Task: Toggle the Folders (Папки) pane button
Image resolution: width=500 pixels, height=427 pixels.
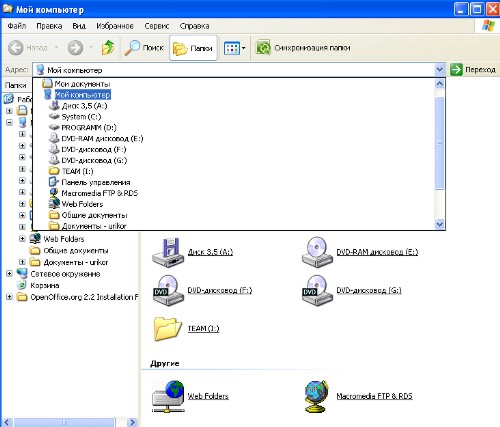Action: [x=193, y=48]
